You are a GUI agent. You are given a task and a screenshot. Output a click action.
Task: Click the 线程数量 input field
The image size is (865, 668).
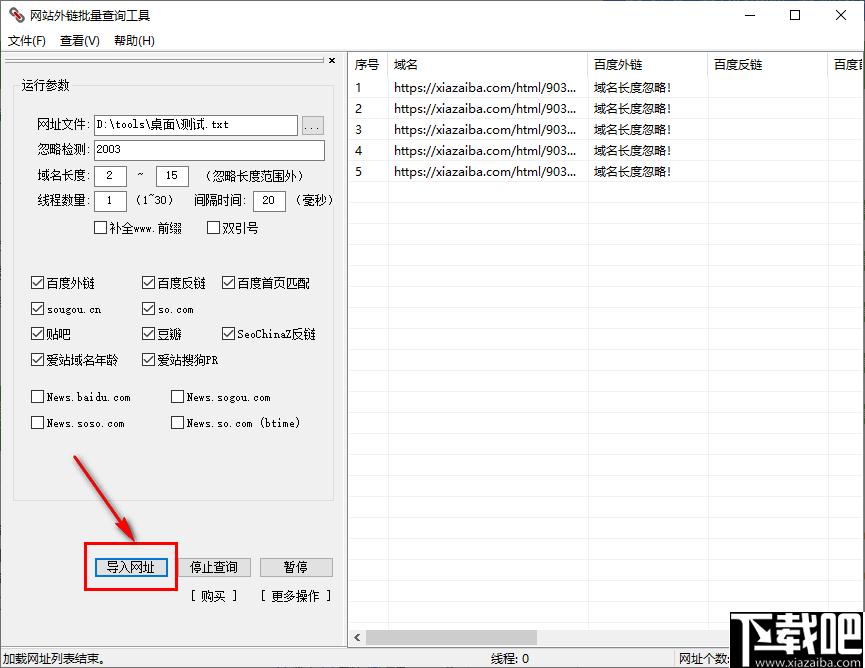coord(110,201)
